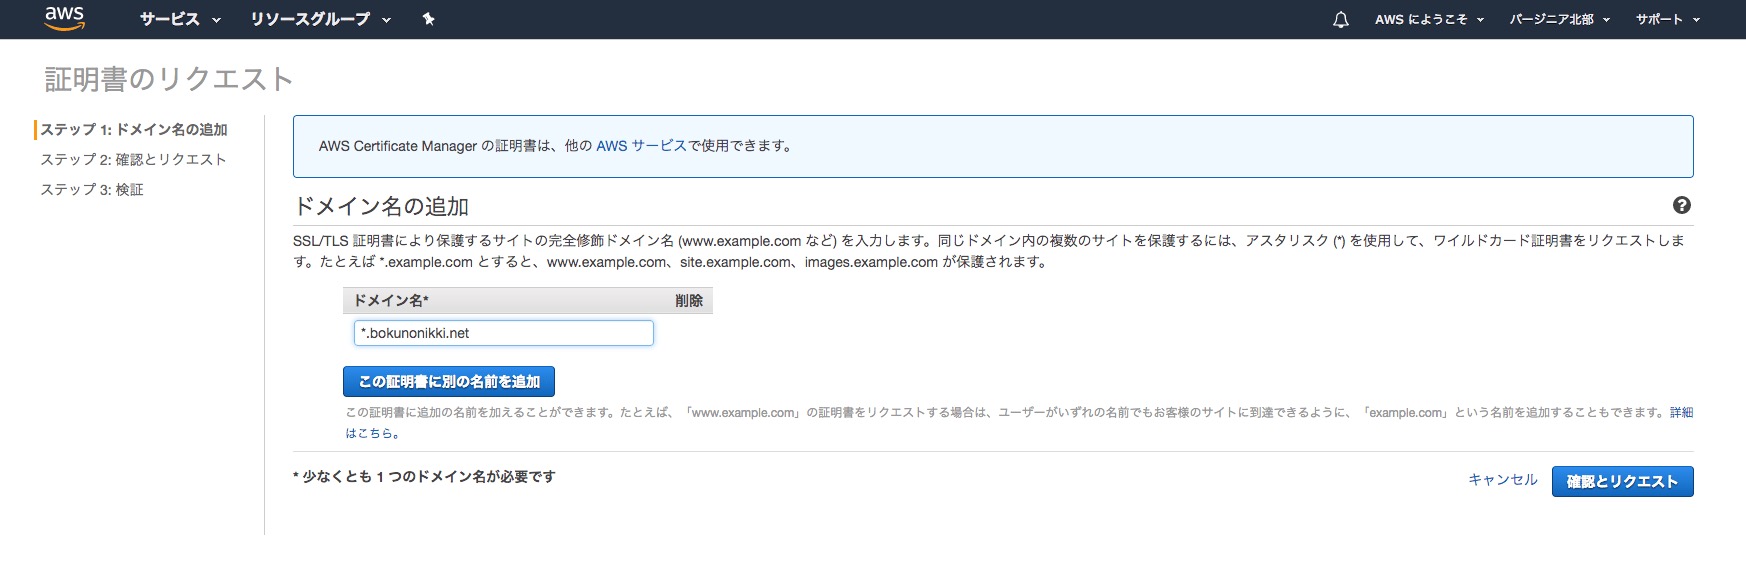Click the domain name input with *.bokunonikki.net
Image resolution: width=1746 pixels, height=582 pixels.
click(x=504, y=333)
